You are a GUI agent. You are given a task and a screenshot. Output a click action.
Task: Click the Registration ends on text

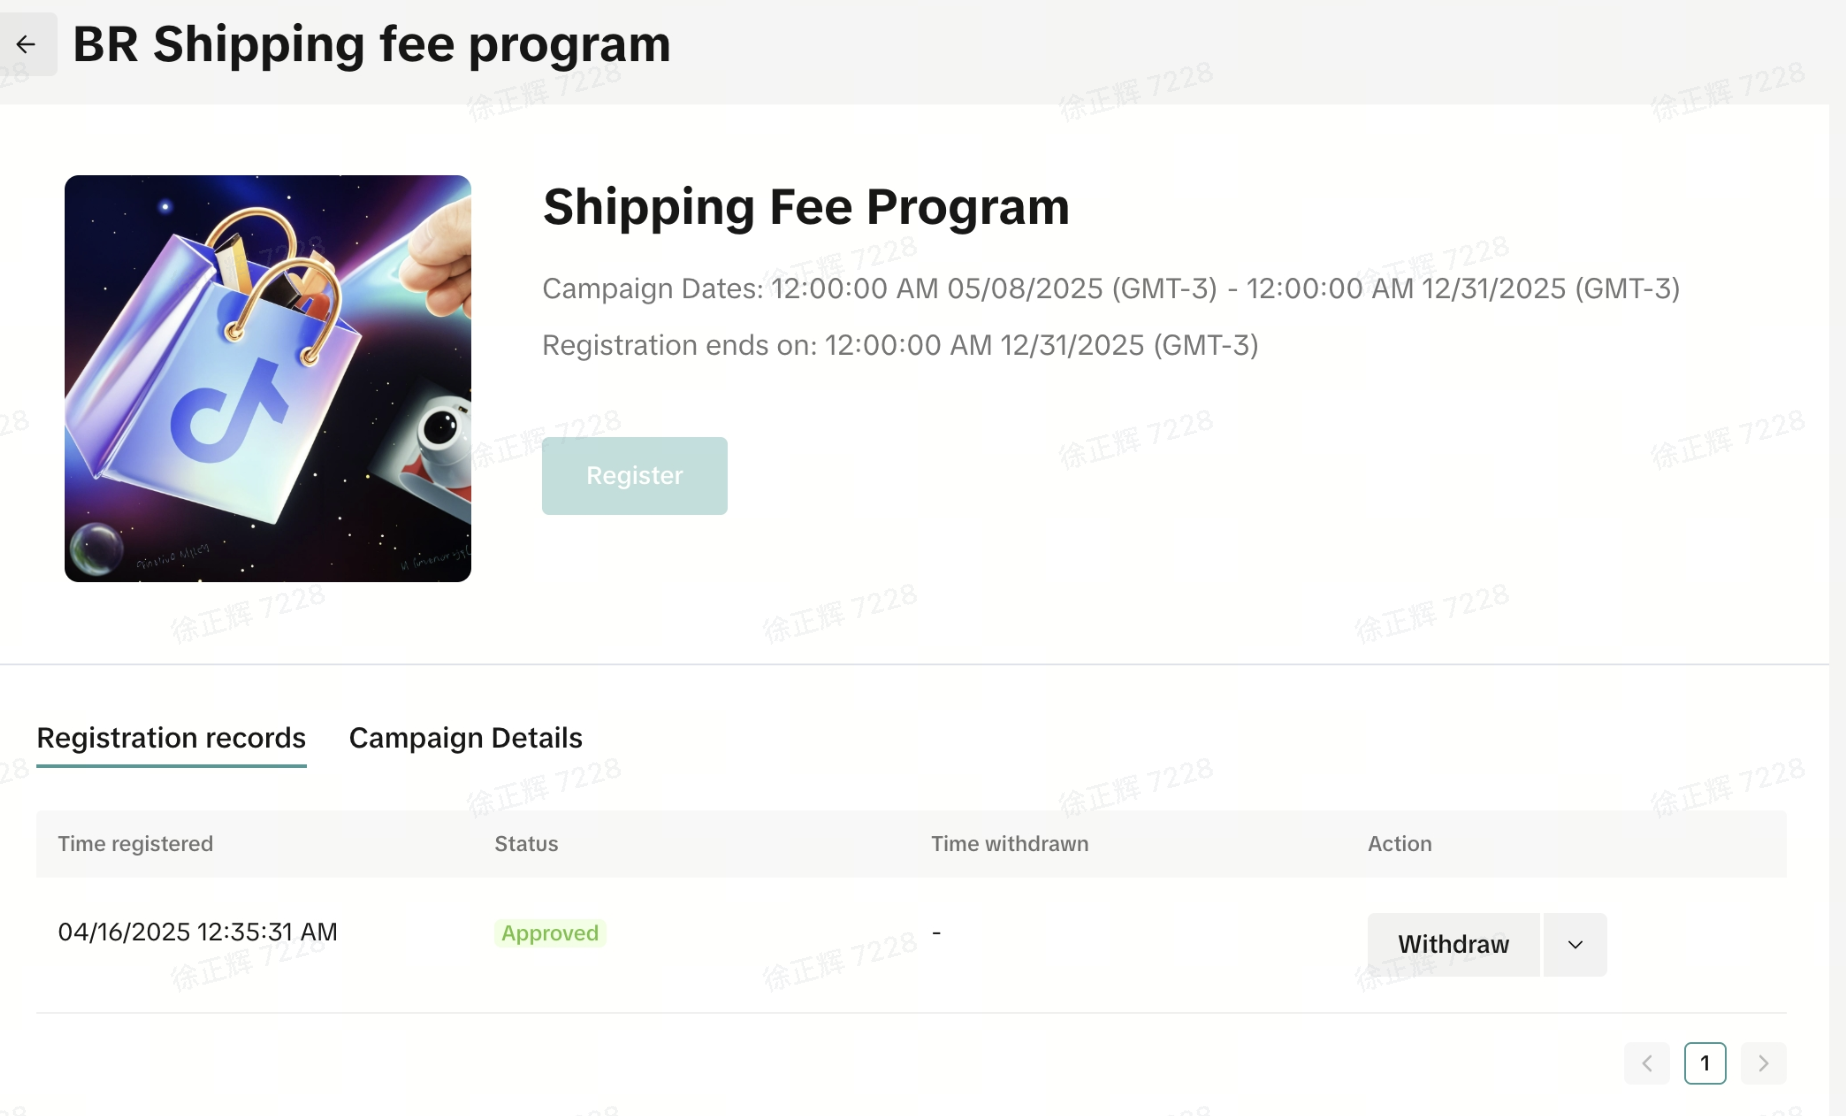click(900, 345)
